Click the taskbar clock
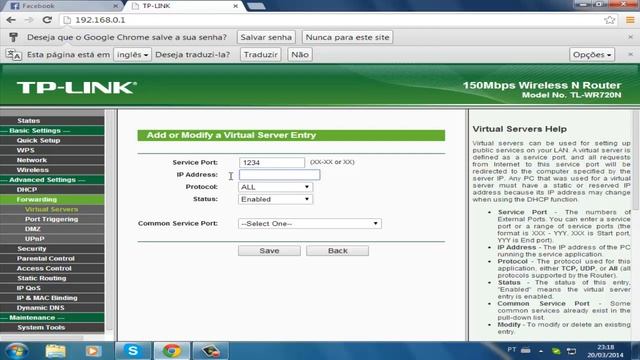This screenshot has width=640, height=360. pos(605,351)
